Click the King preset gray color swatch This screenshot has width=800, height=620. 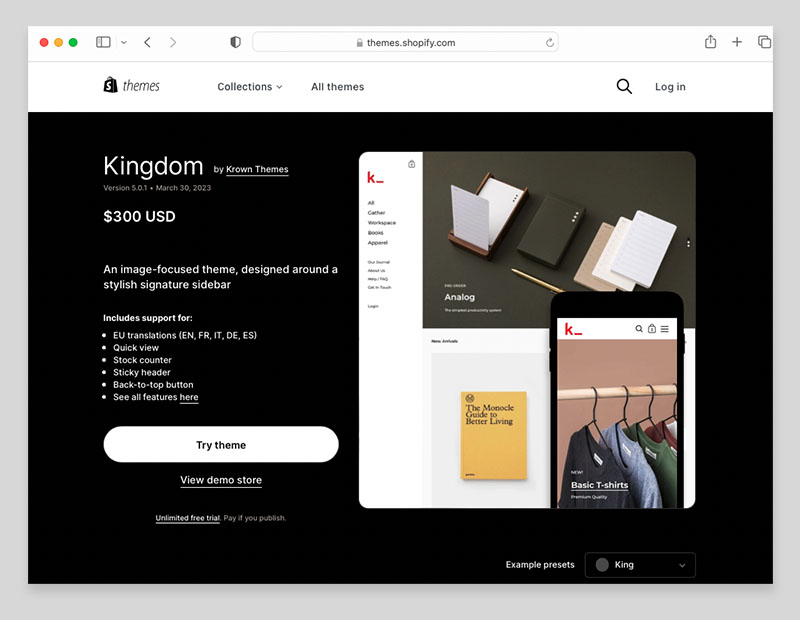click(x=602, y=565)
